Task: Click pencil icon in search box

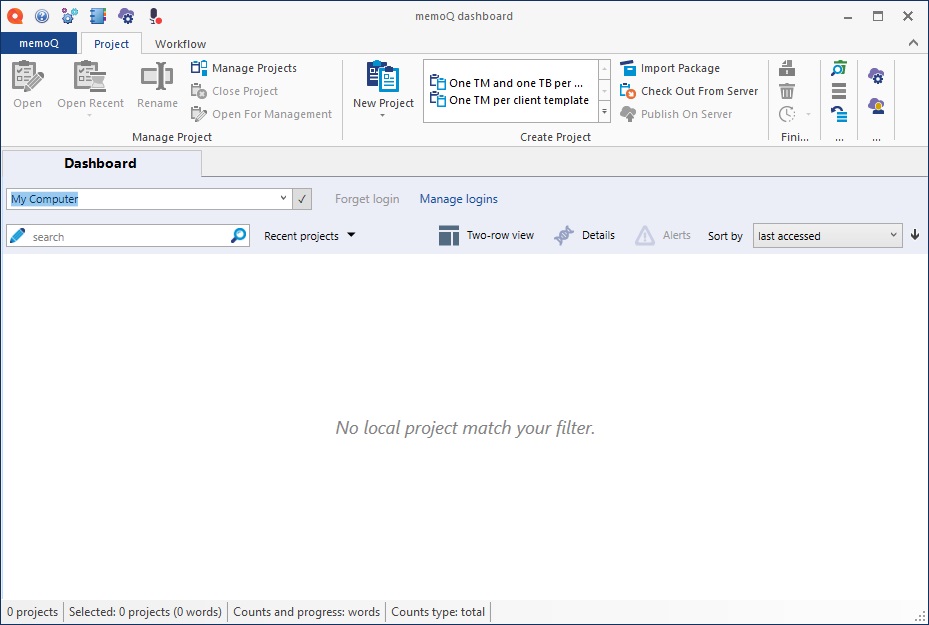Action: tap(18, 236)
